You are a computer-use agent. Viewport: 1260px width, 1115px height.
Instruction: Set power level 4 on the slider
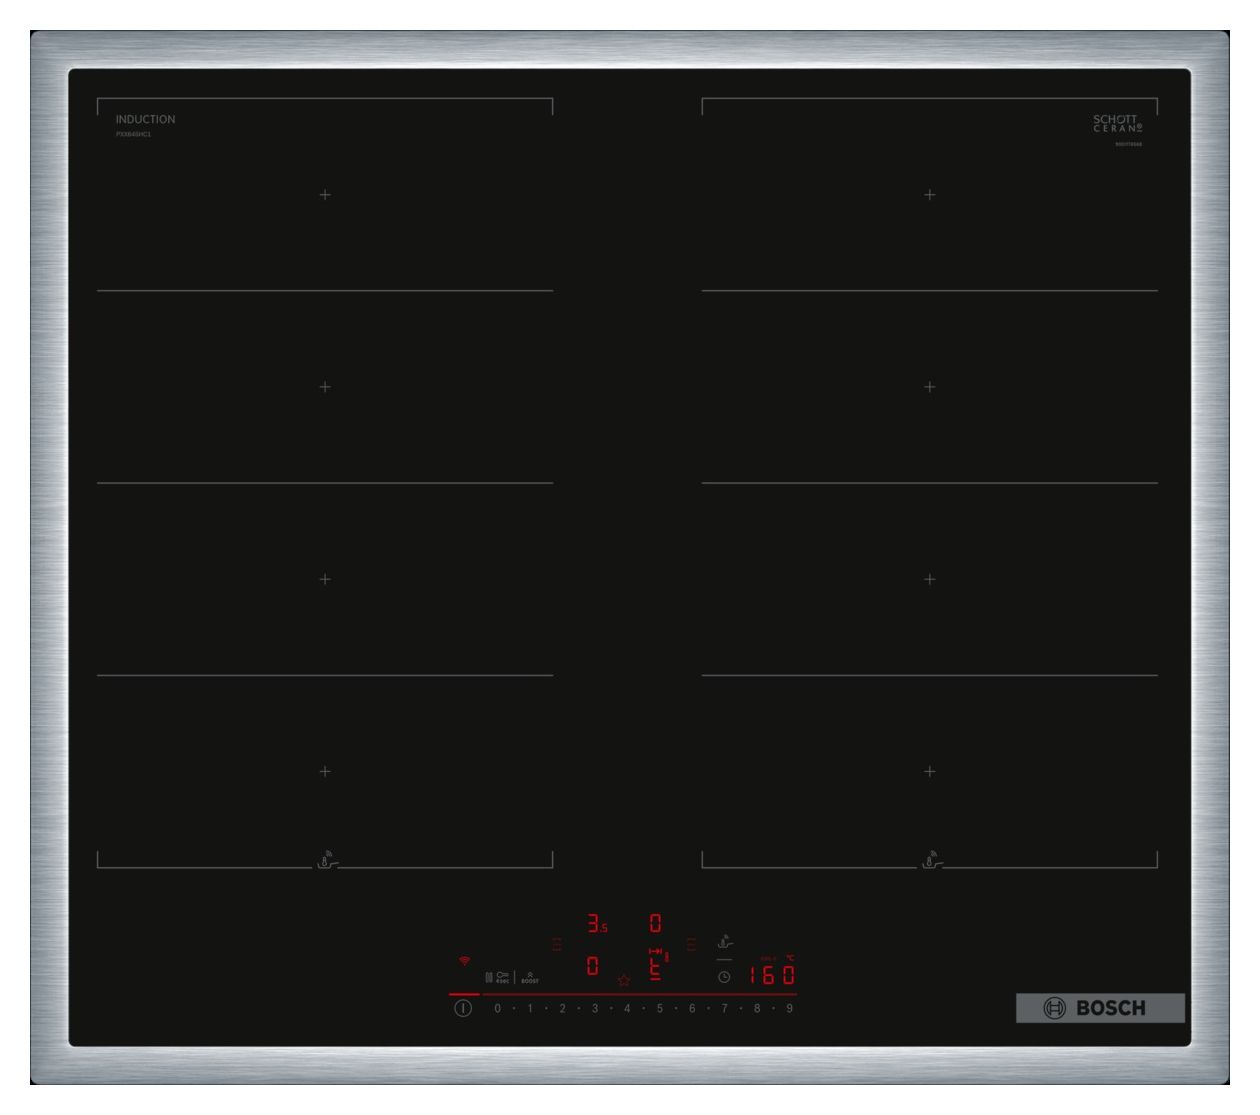(627, 1008)
